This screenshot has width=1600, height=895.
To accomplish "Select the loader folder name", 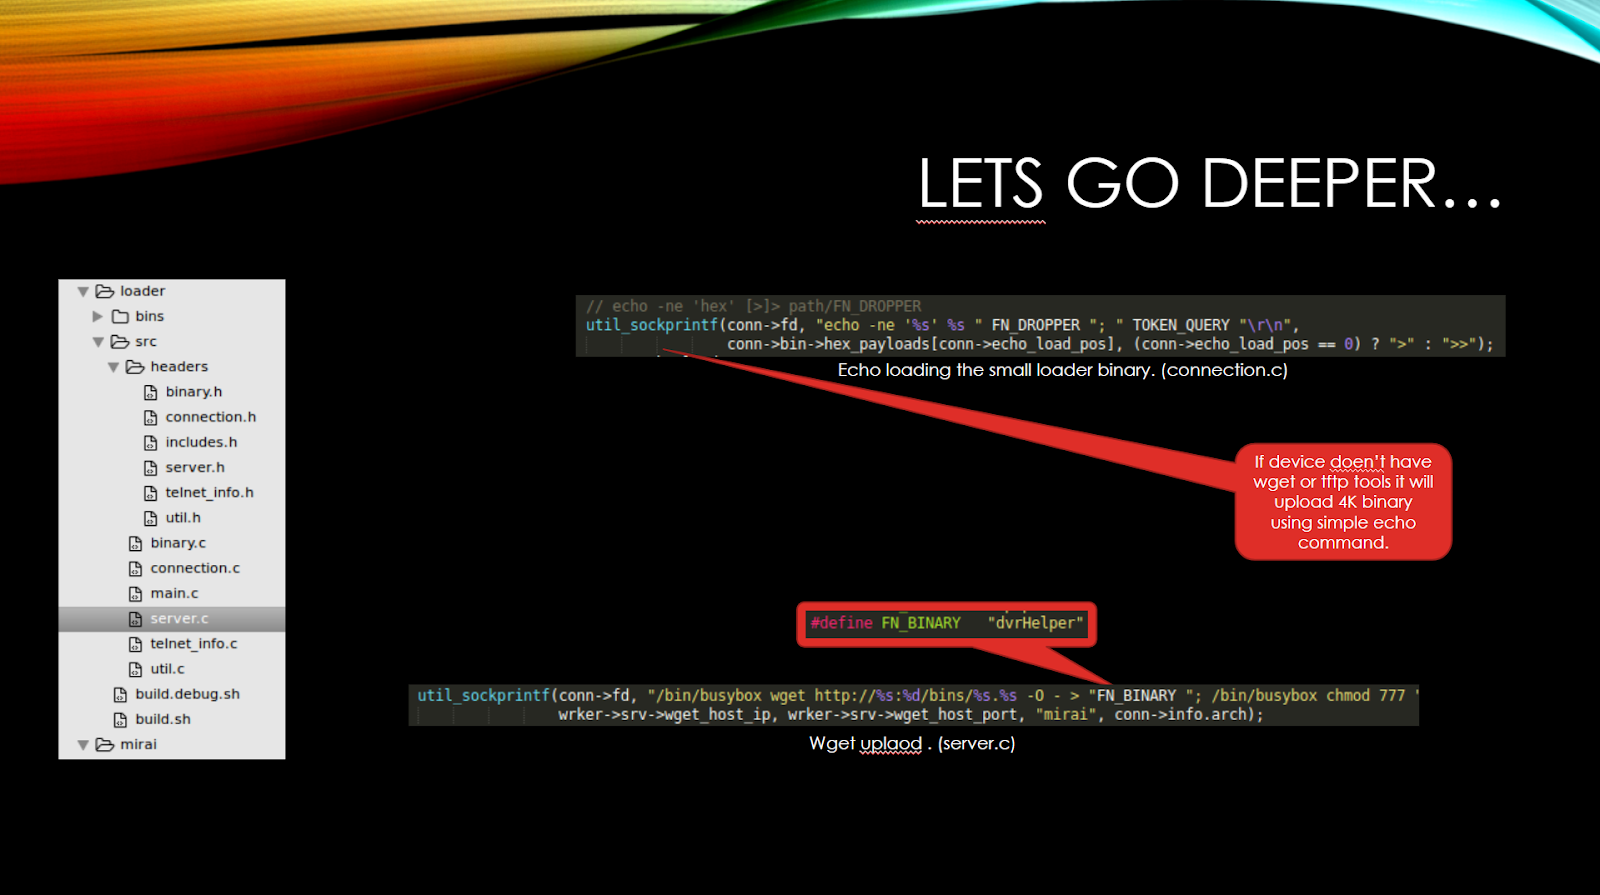I will click(143, 291).
